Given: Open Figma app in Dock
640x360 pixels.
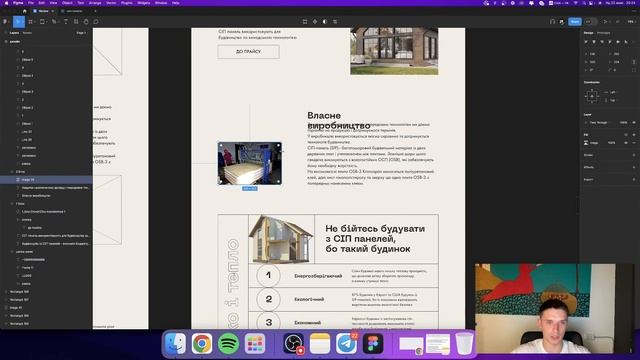Looking at the screenshot, I should tap(373, 343).
